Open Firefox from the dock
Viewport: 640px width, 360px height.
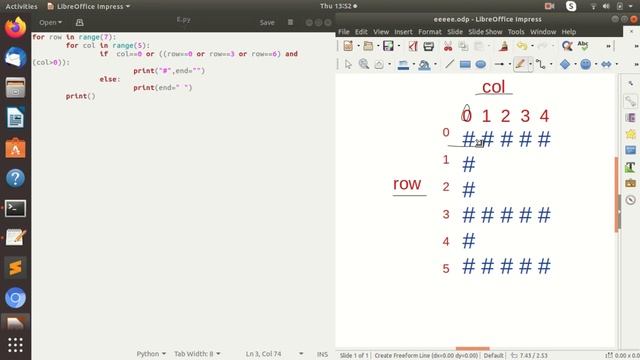(15, 28)
